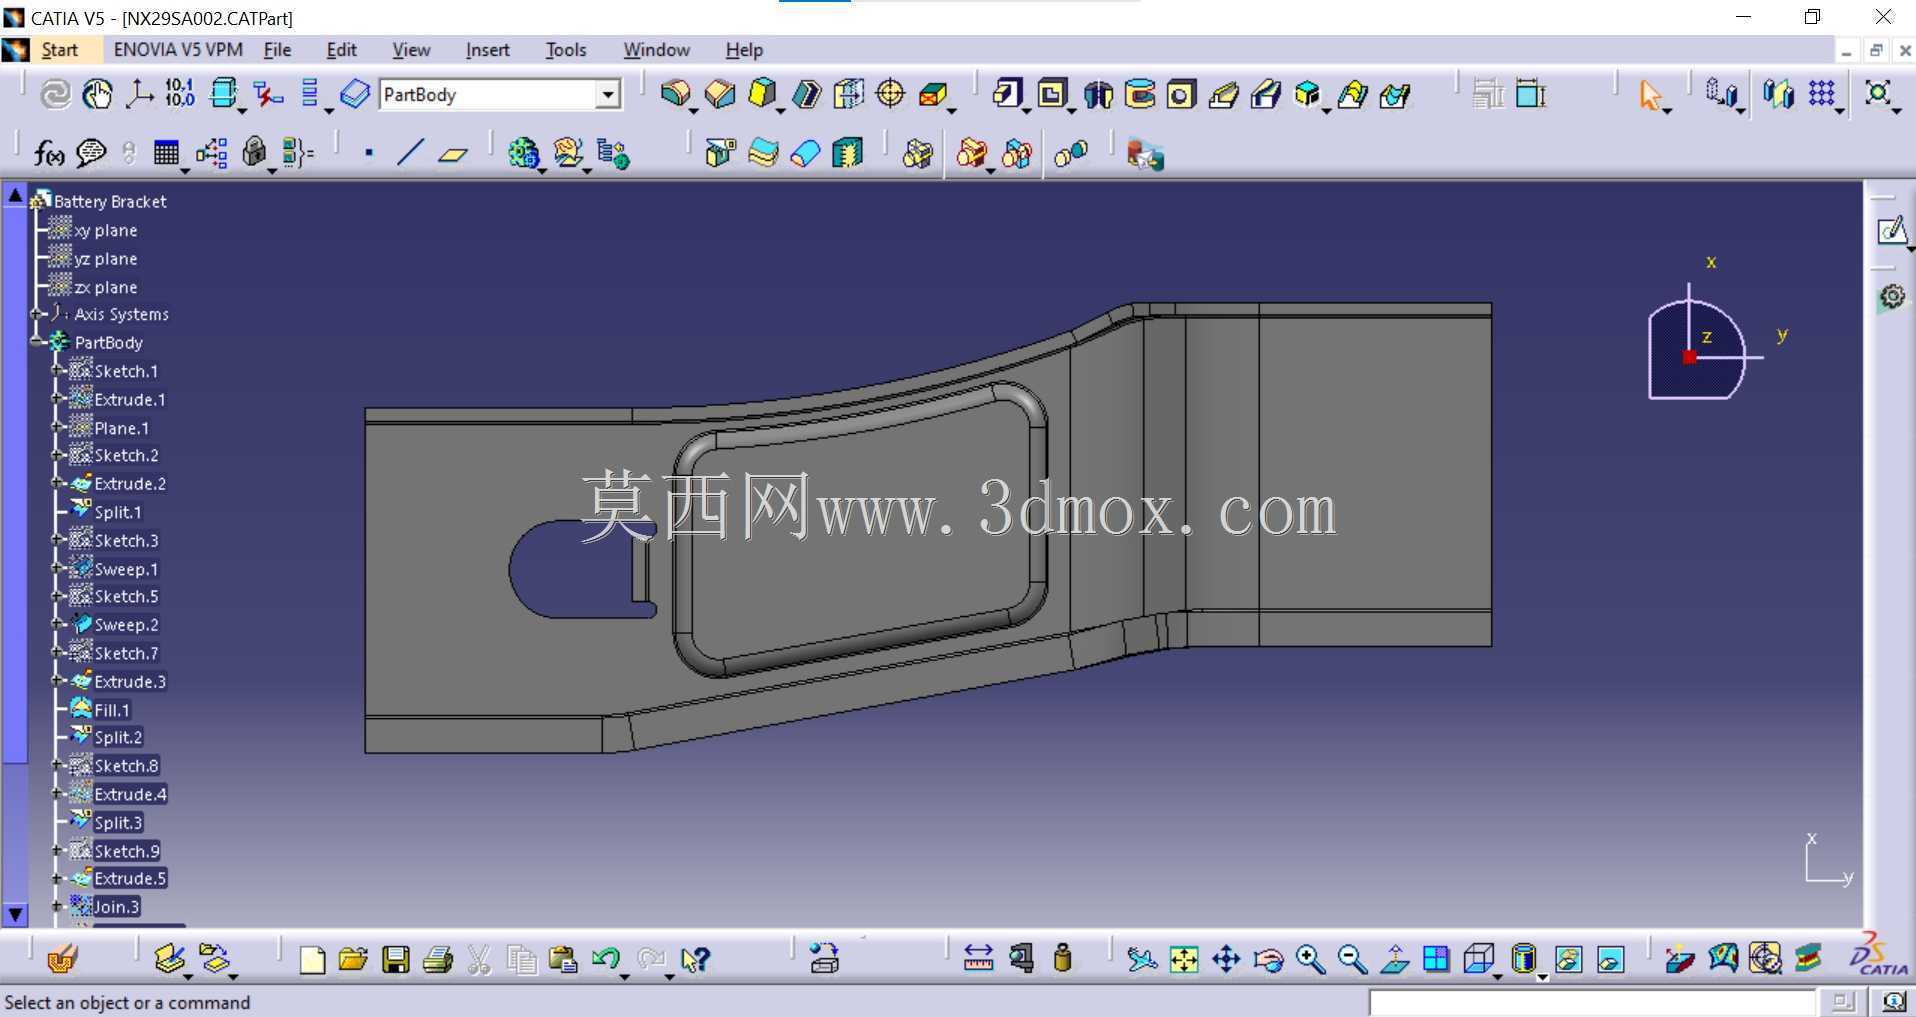
Task: Click the What's This help icon
Action: 695,960
